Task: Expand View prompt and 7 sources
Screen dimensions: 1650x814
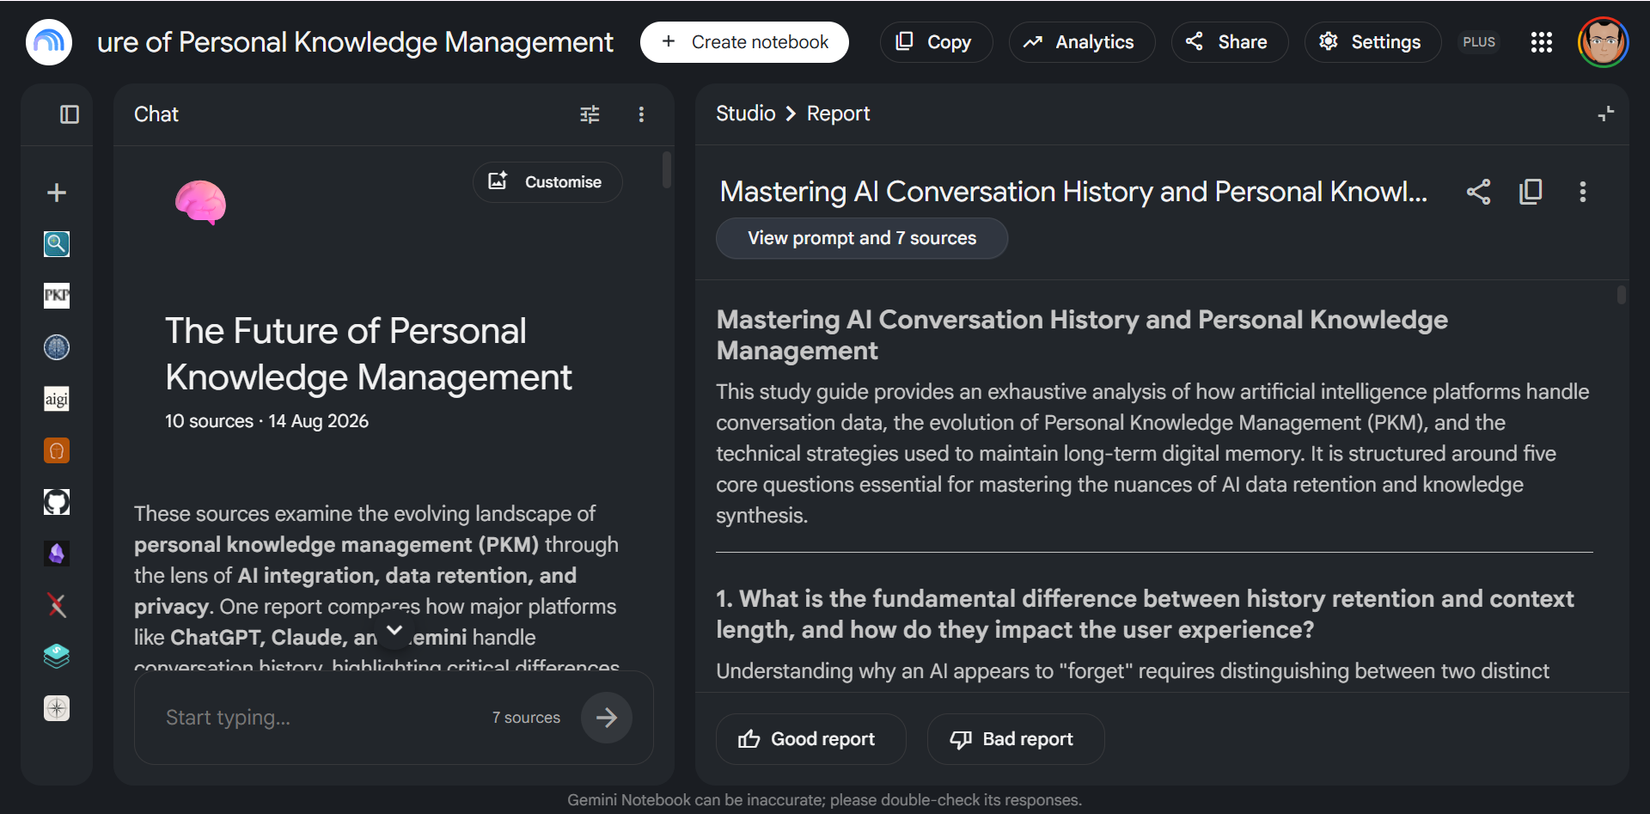Action: [x=862, y=238]
